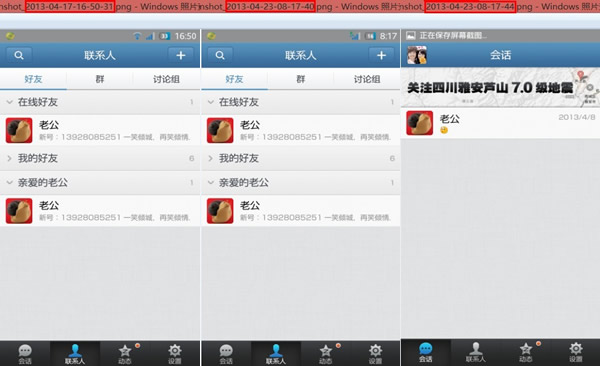
Task: Tap 16:50 clock in the status bar
Action: coord(186,36)
